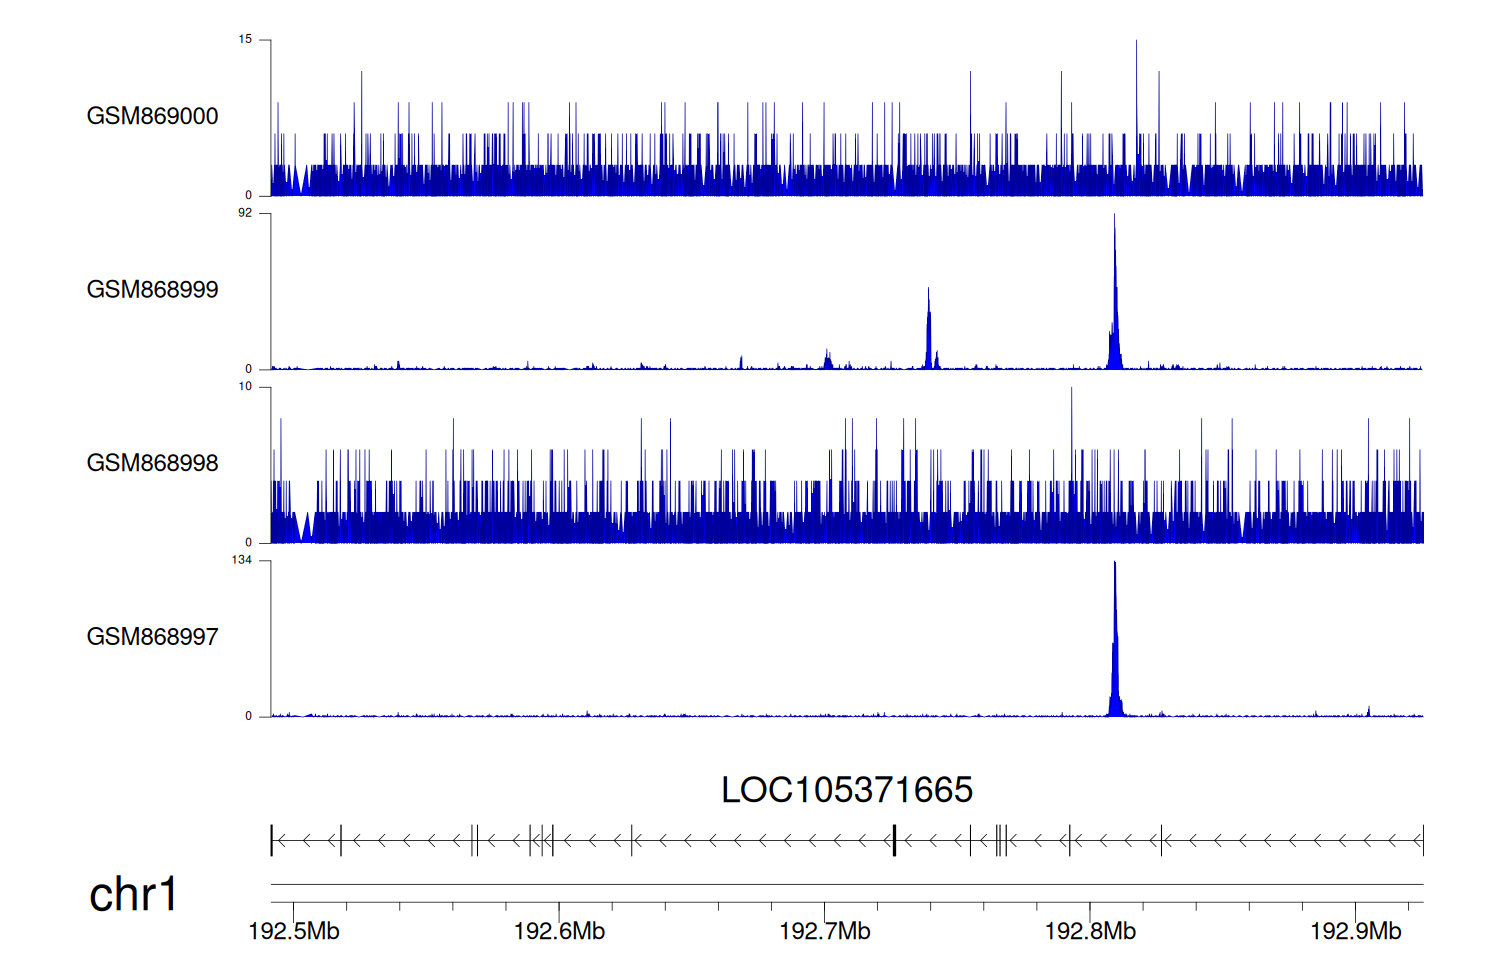Click the y-axis maximum value 134
The height and width of the screenshot is (980, 1500).
point(242,560)
